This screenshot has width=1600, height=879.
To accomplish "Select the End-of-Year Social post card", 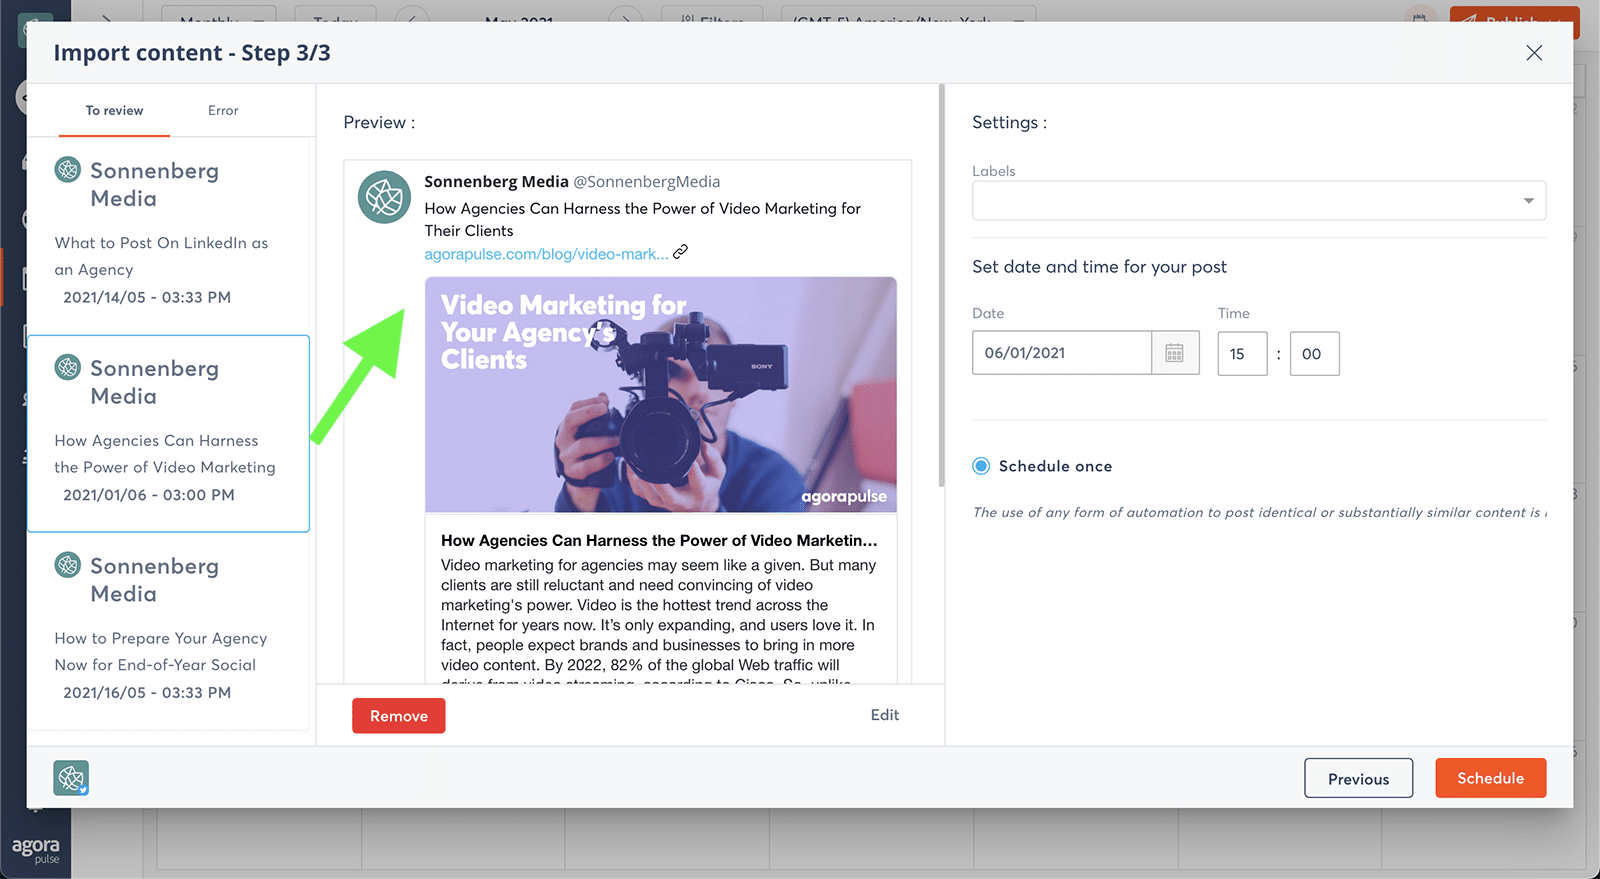I will [168, 632].
